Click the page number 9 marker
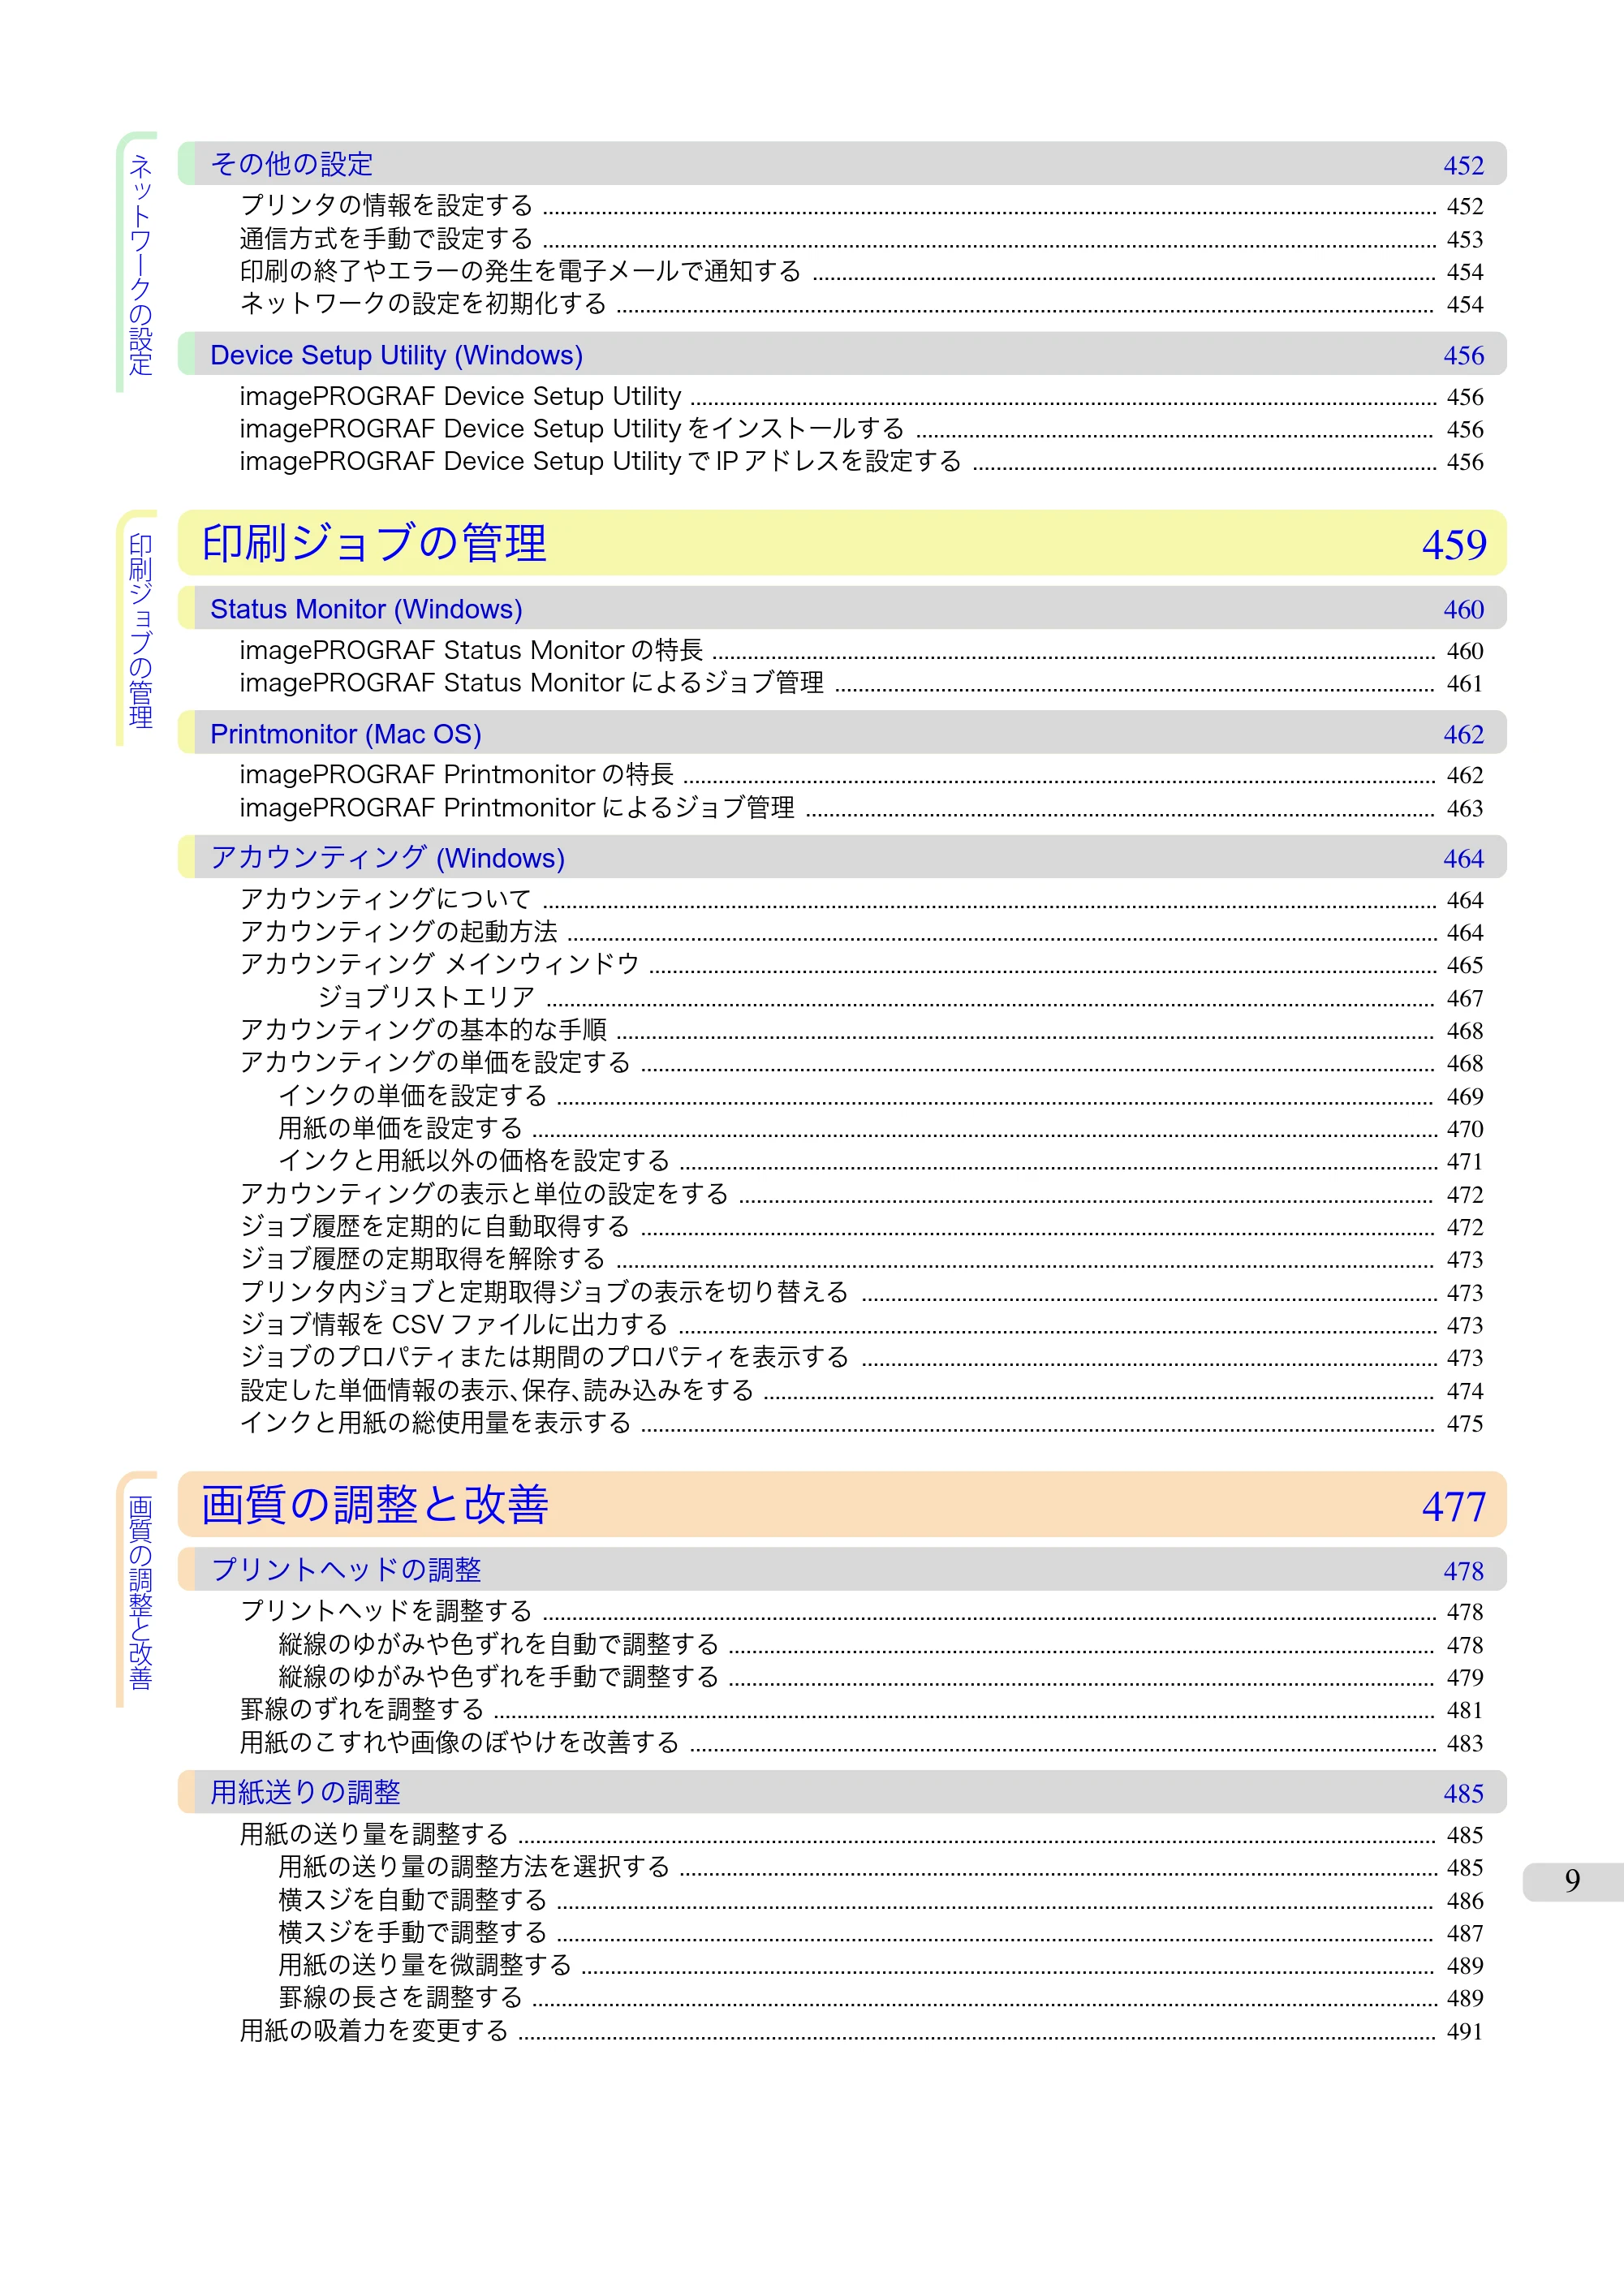The height and width of the screenshot is (2296, 1624). coord(1572,1881)
